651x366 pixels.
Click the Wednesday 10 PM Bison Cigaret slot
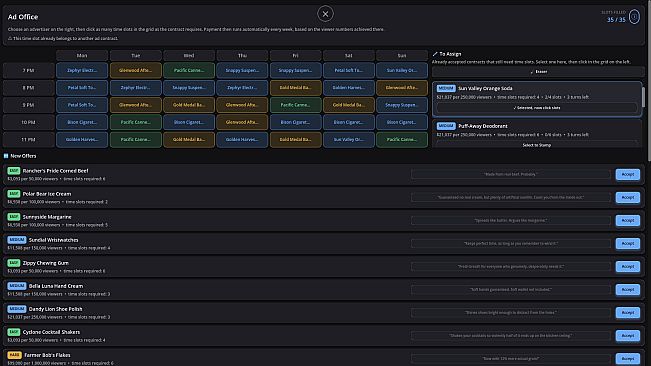coord(189,122)
